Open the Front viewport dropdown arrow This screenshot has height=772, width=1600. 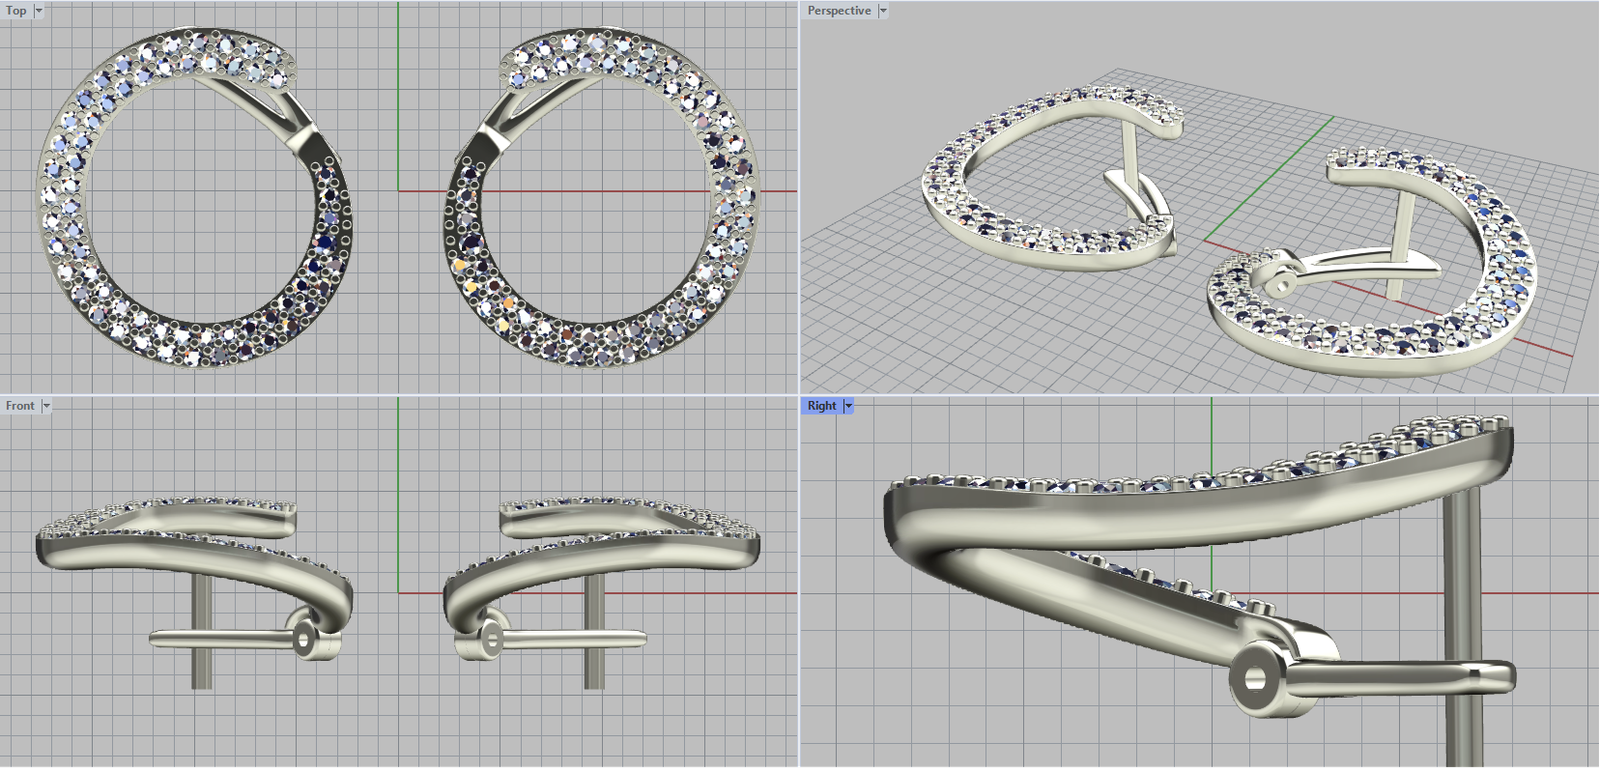tap(46, 406)
